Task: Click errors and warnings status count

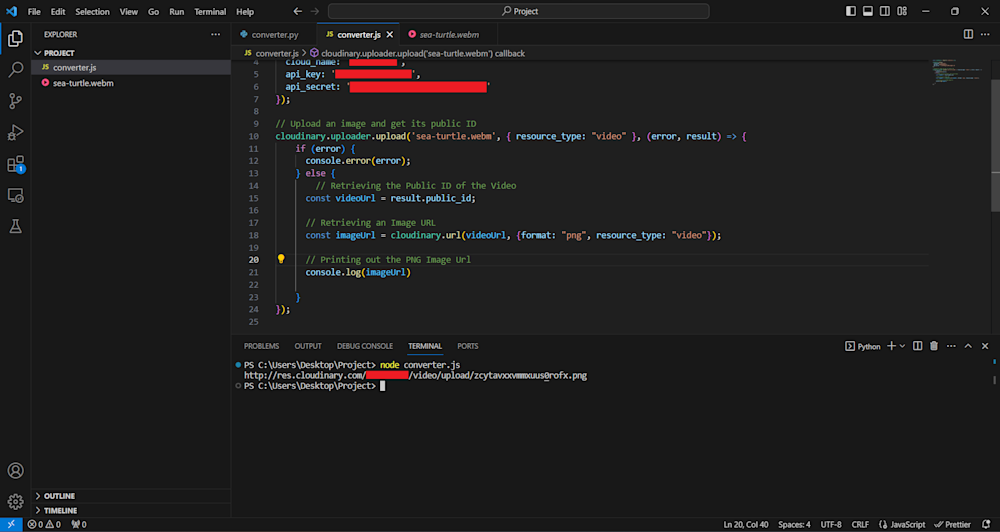Action: (44, 524)
